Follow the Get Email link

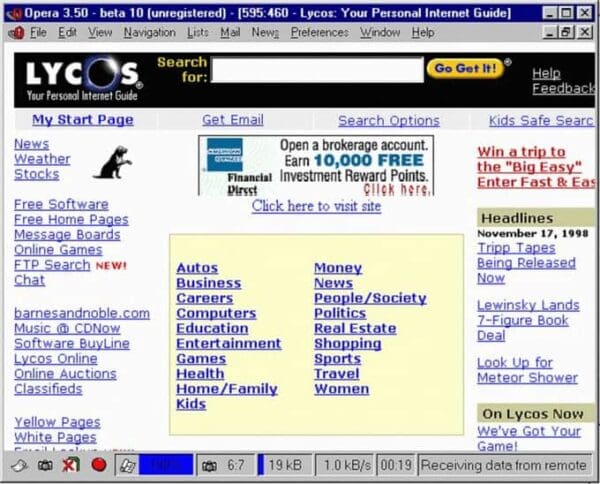232,120
